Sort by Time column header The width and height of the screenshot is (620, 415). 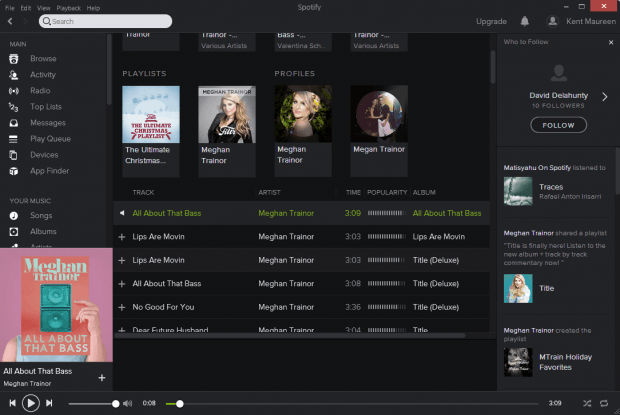click(x=353, y=192)
